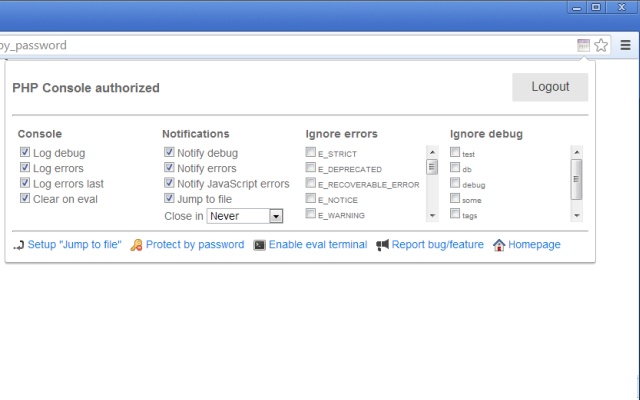Check the db ignore debug checkbox
The height and width of the screenshot is (400, 640).
coord(455,168)
